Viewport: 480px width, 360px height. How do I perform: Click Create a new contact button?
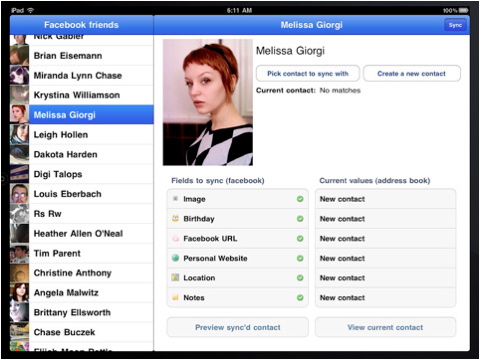tap(412, 73)
